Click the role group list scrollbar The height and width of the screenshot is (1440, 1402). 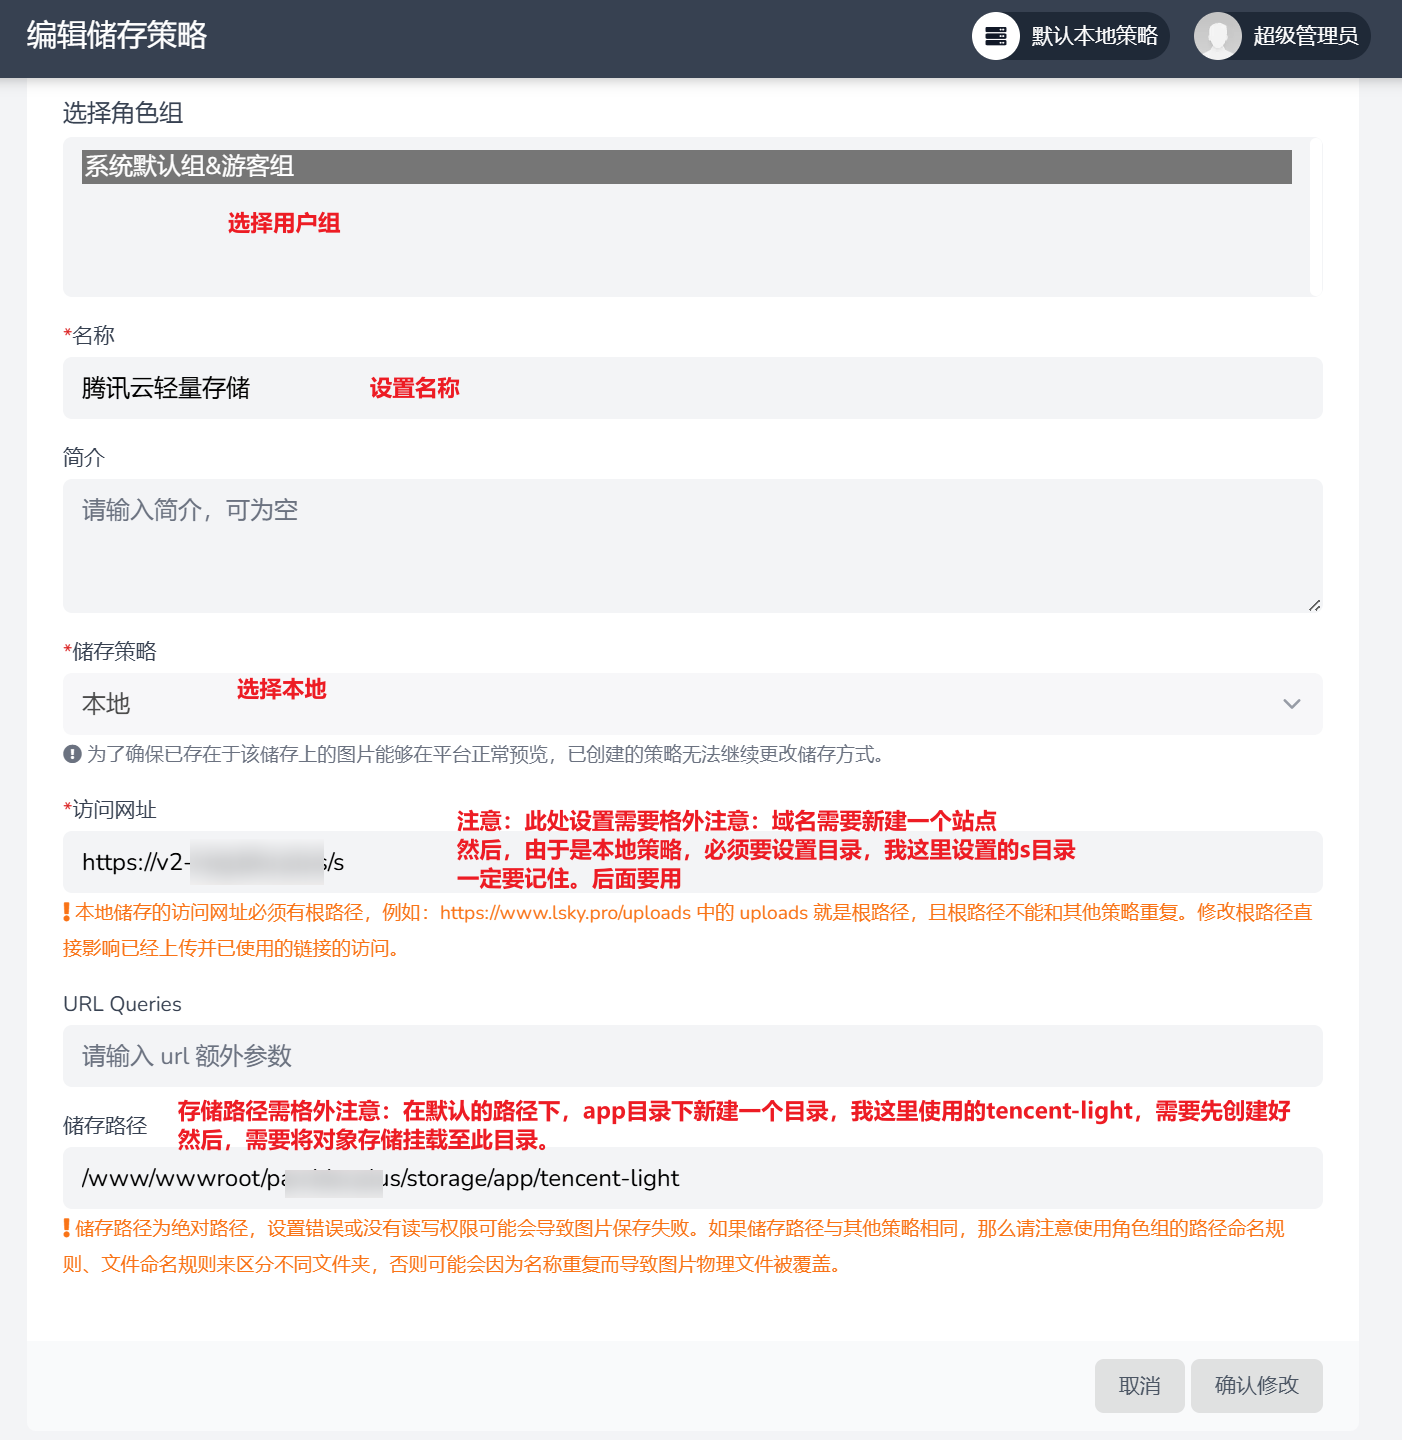[x=1316, y=217]
